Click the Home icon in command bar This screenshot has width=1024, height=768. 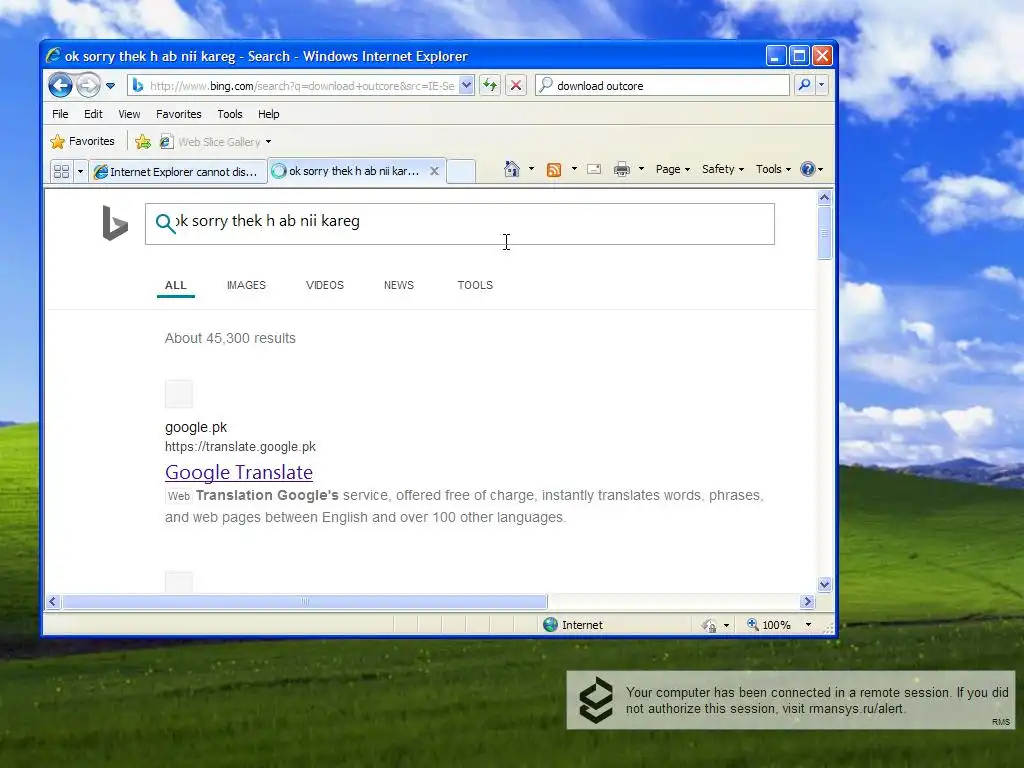coord(511,169)
